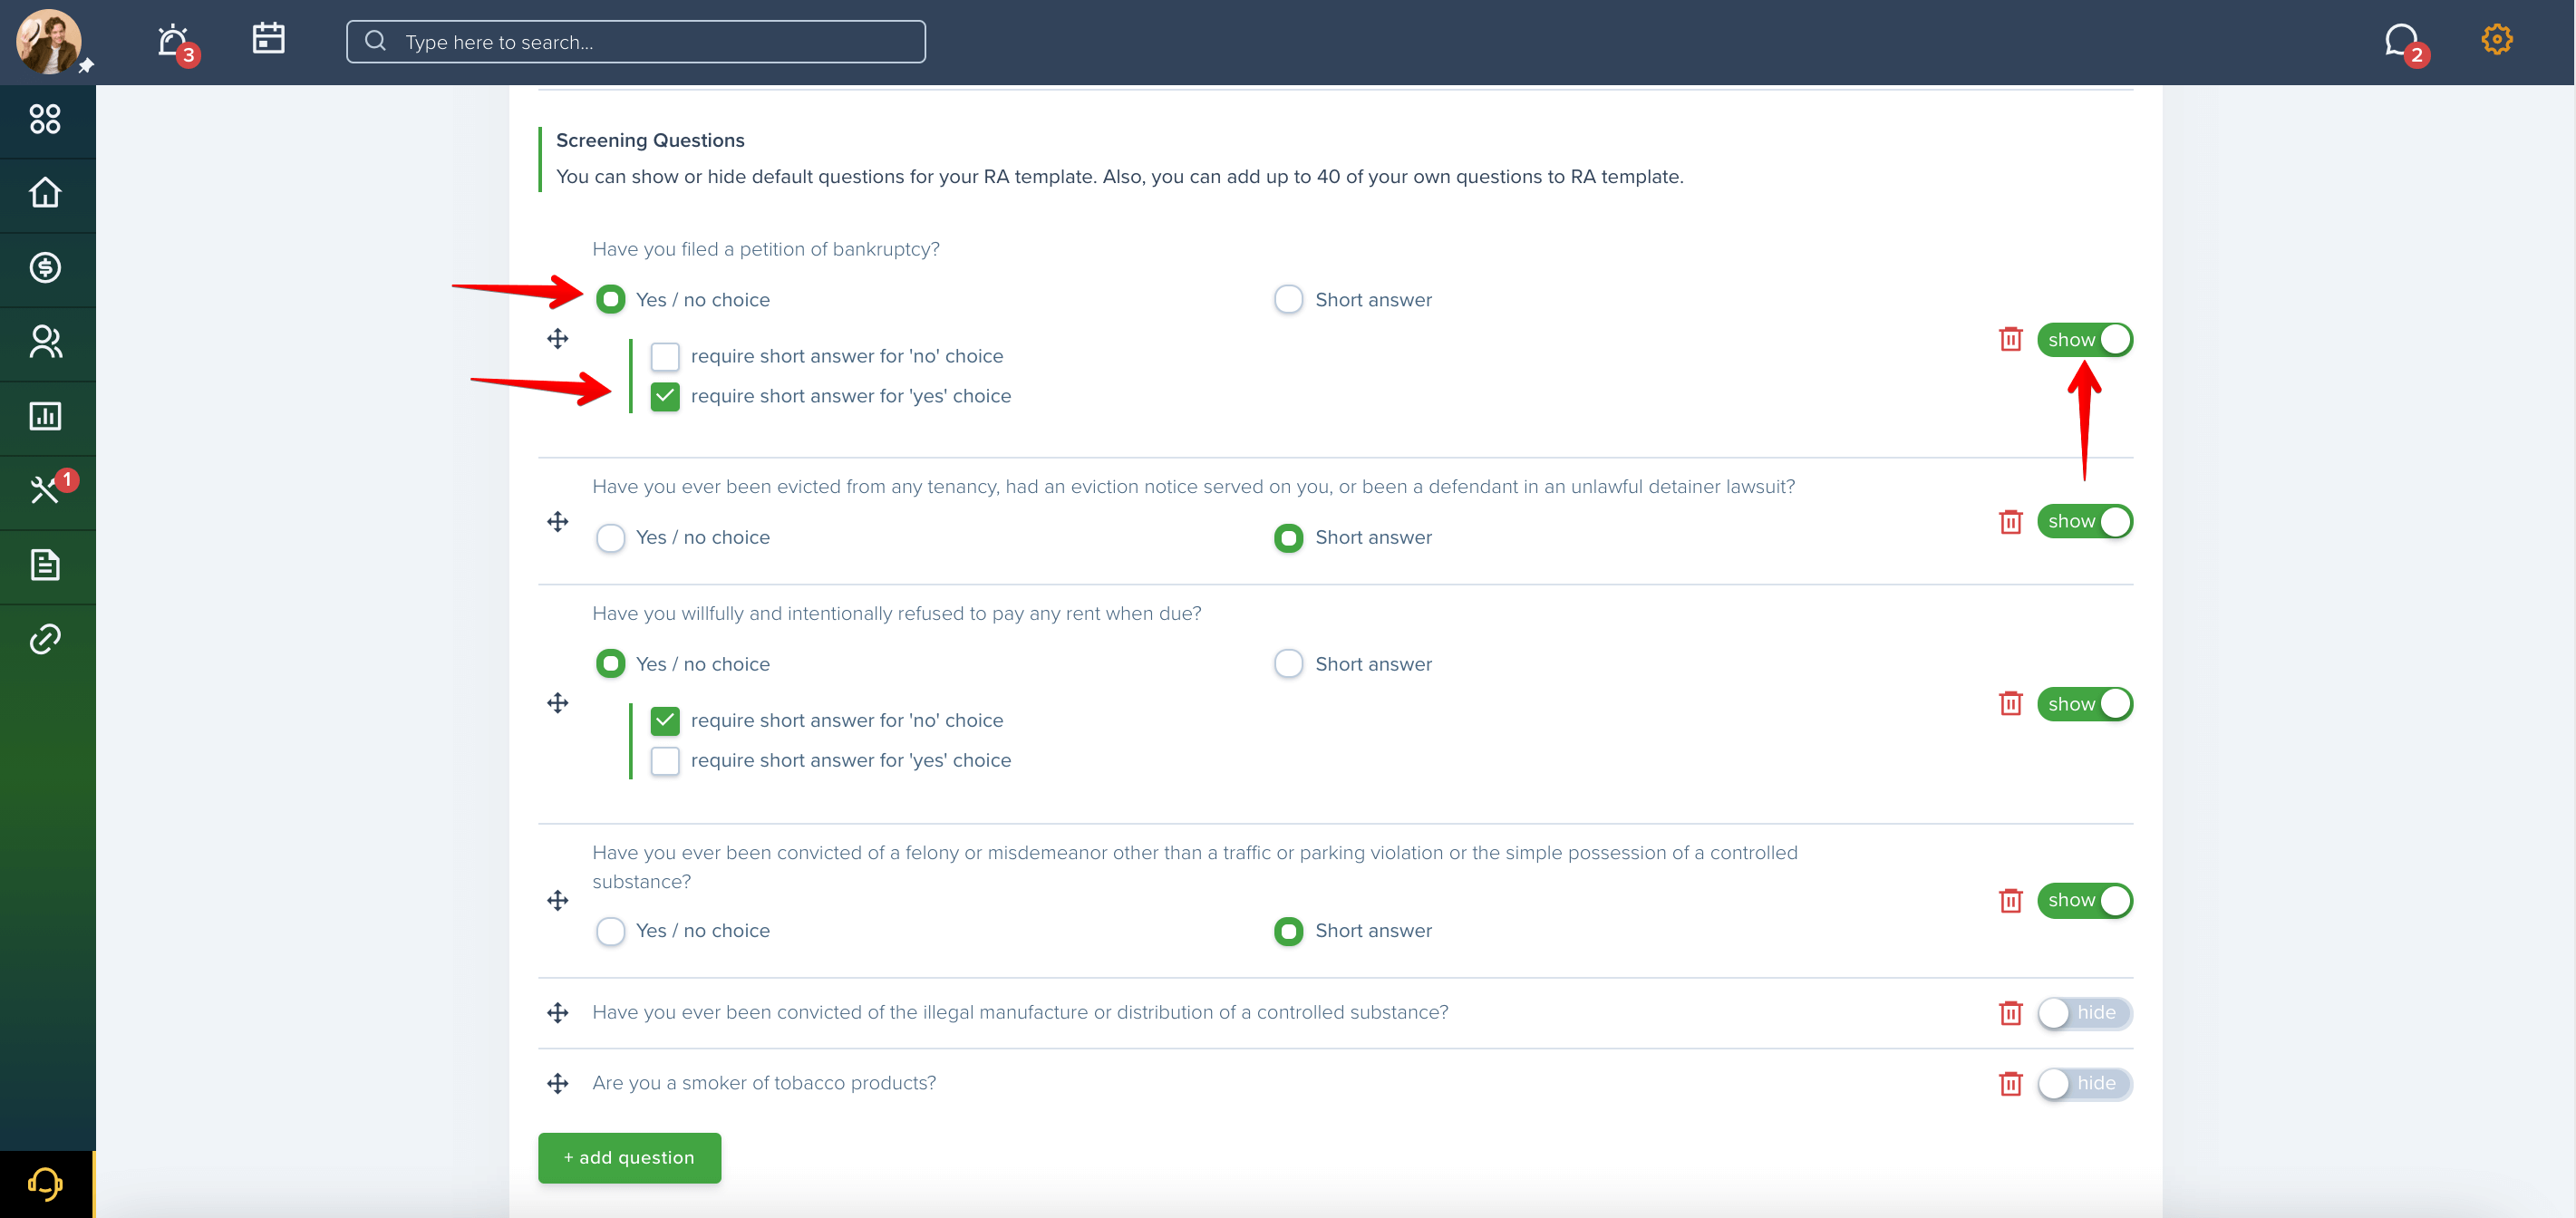This screenshot has width=2576, height=1218.
Task: Delete the refused to pay rent question
Action: click(x=2010, y=704)
